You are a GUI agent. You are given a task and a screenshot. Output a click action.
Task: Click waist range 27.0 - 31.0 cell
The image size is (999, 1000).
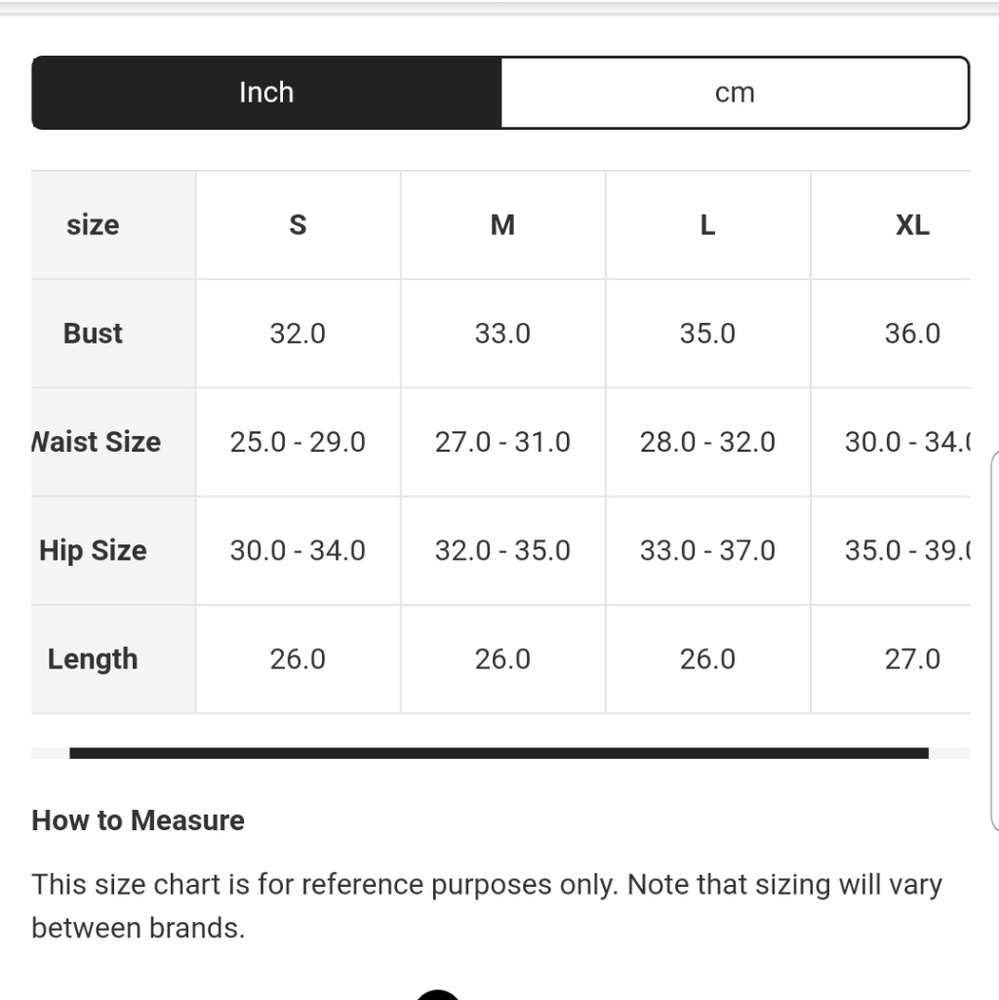click(503, 442)
